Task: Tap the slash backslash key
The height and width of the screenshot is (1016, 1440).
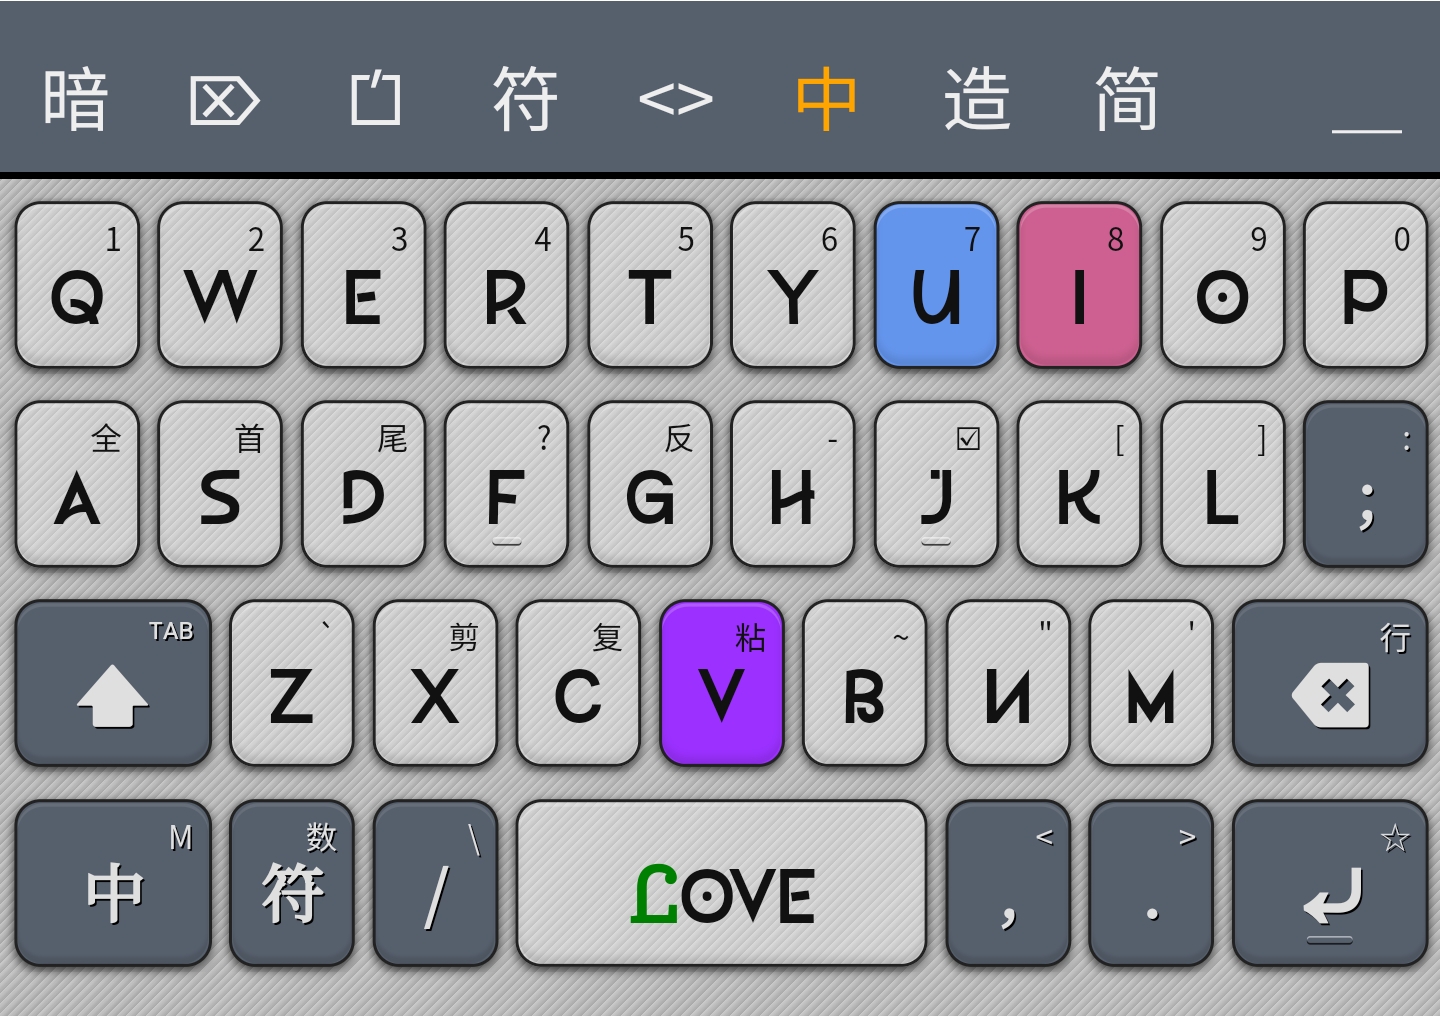Action: tap(435, 883)
